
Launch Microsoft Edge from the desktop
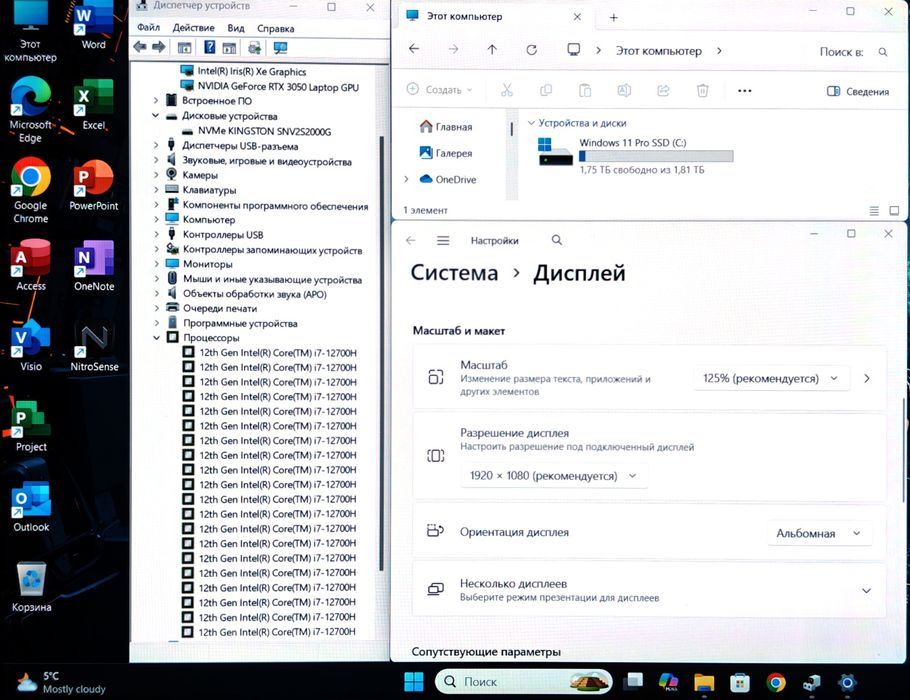30,110
